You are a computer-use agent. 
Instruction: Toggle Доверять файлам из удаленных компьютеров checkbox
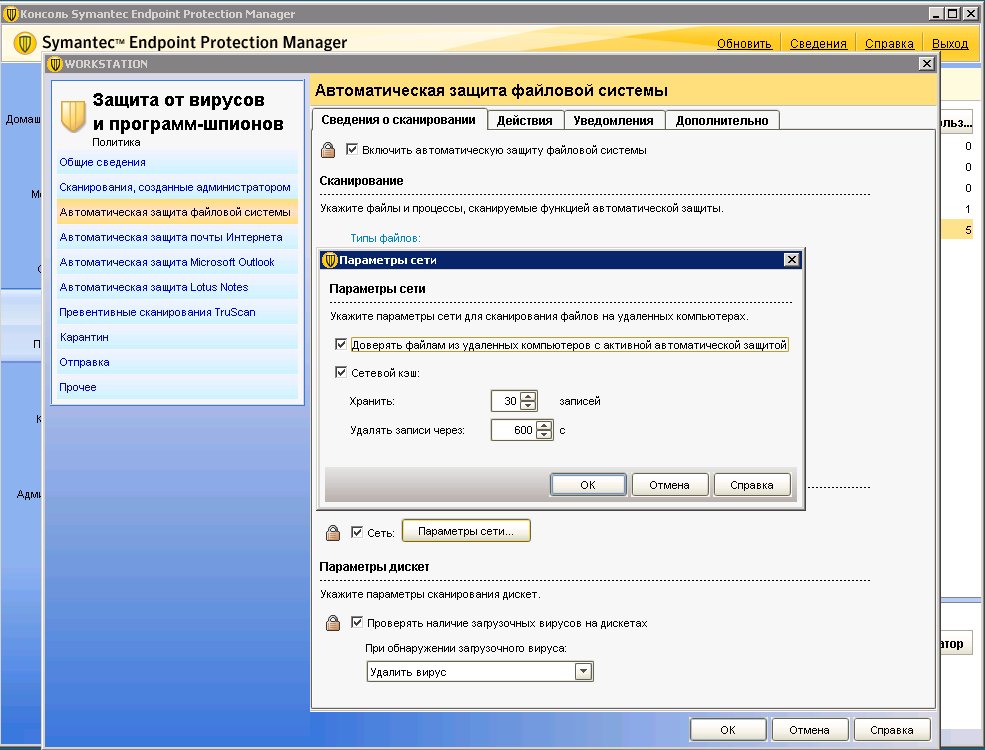pyautogui.click(x=340, y=344)
